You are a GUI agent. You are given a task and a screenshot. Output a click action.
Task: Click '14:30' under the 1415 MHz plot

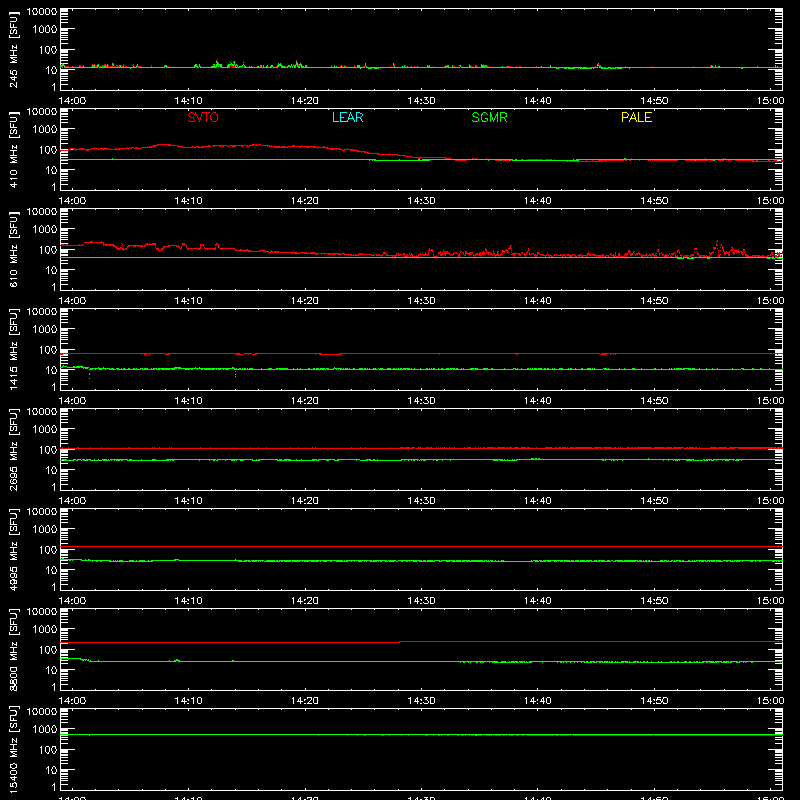421,401
